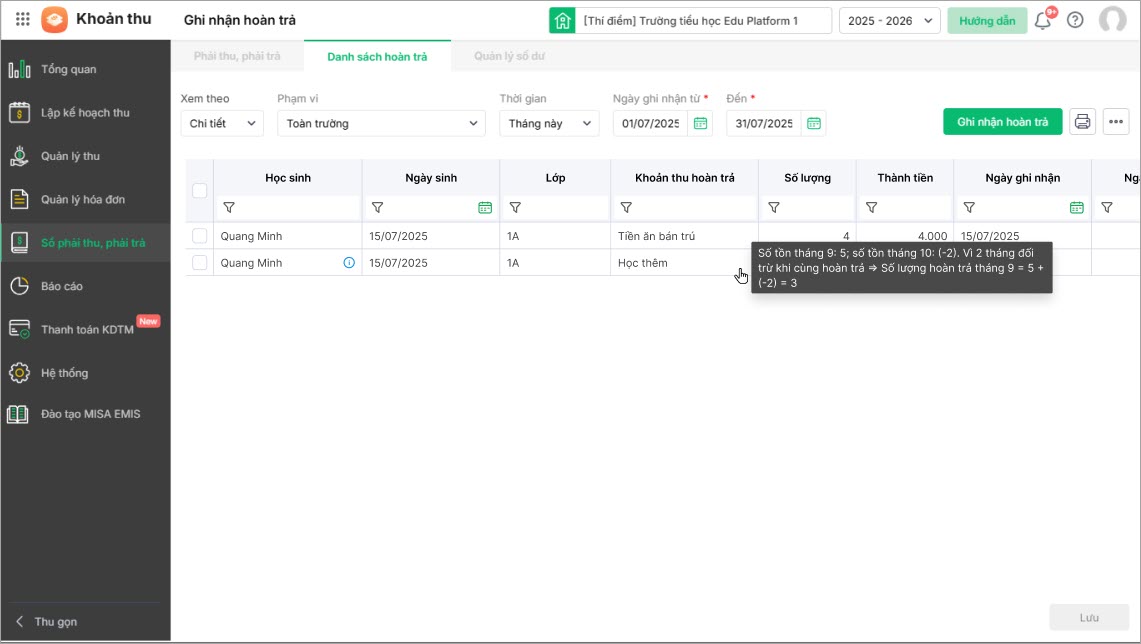
Task: Open calendar for Ngày ghi nhận từ
Action: pos(701,123)
